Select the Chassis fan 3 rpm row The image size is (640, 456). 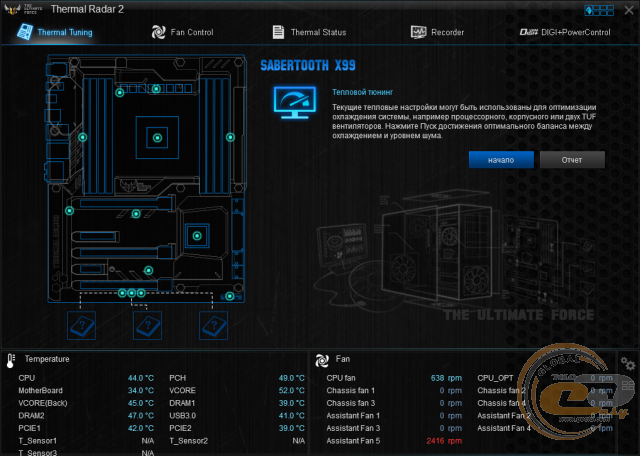(x=394, y=403)
